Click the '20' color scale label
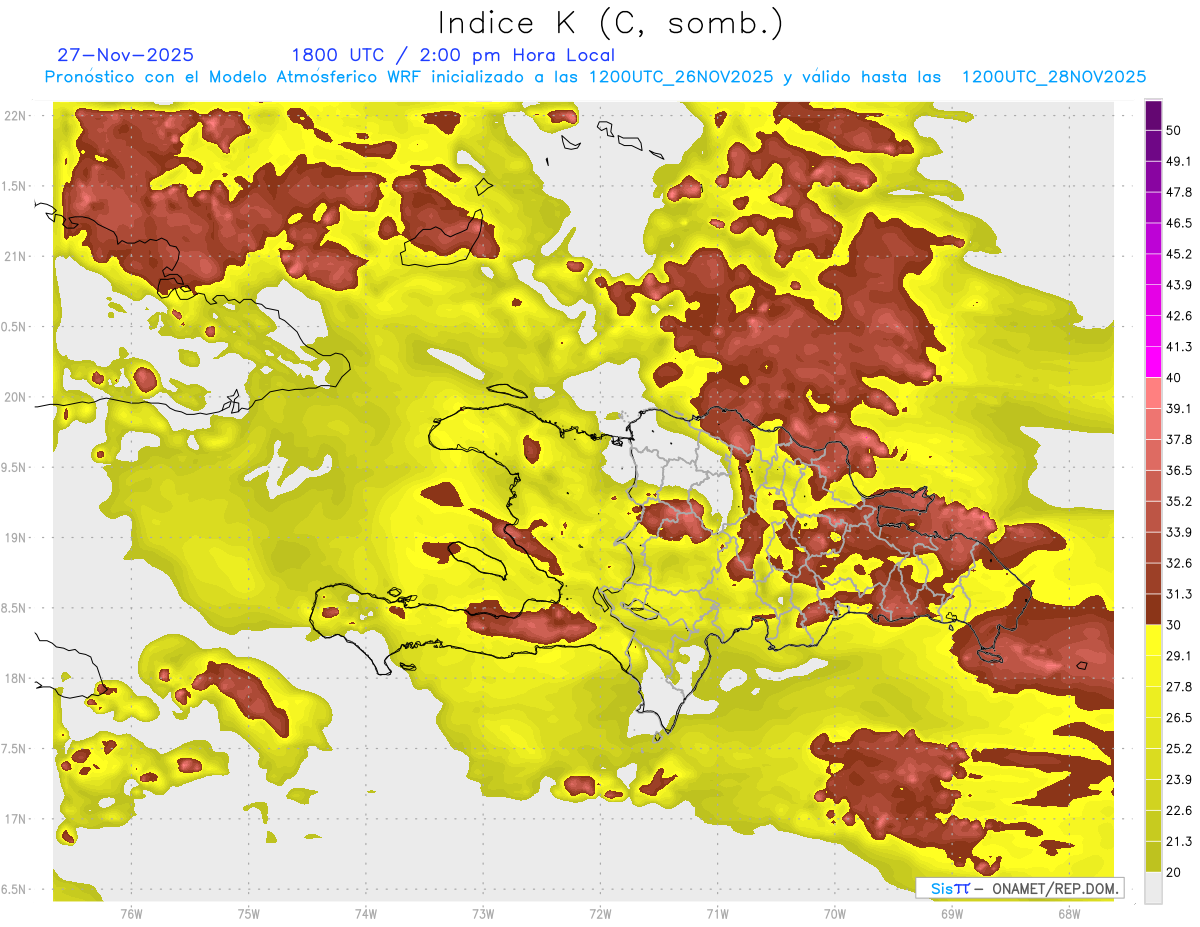Screen dimensions: 1200x927 (1175, 872)
